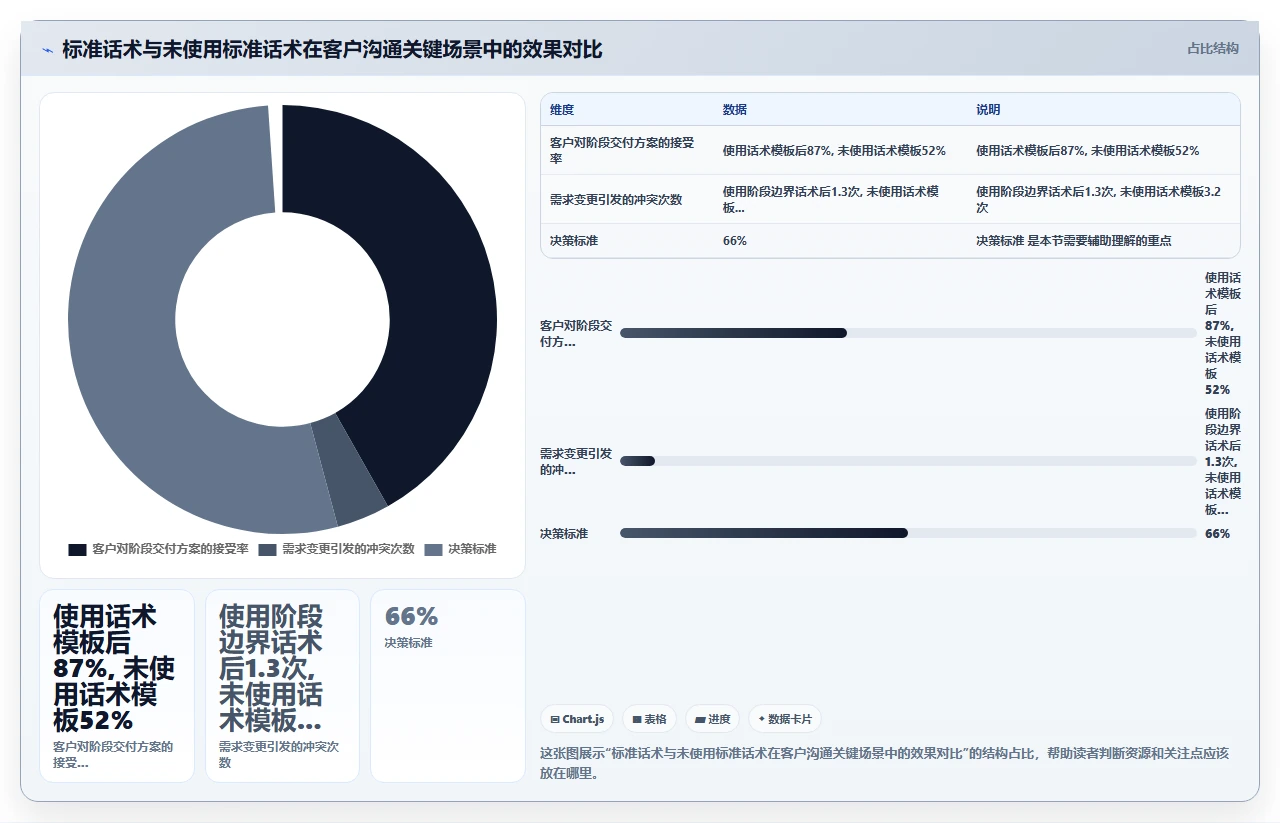Click the 进度 chip

point(712,719)
